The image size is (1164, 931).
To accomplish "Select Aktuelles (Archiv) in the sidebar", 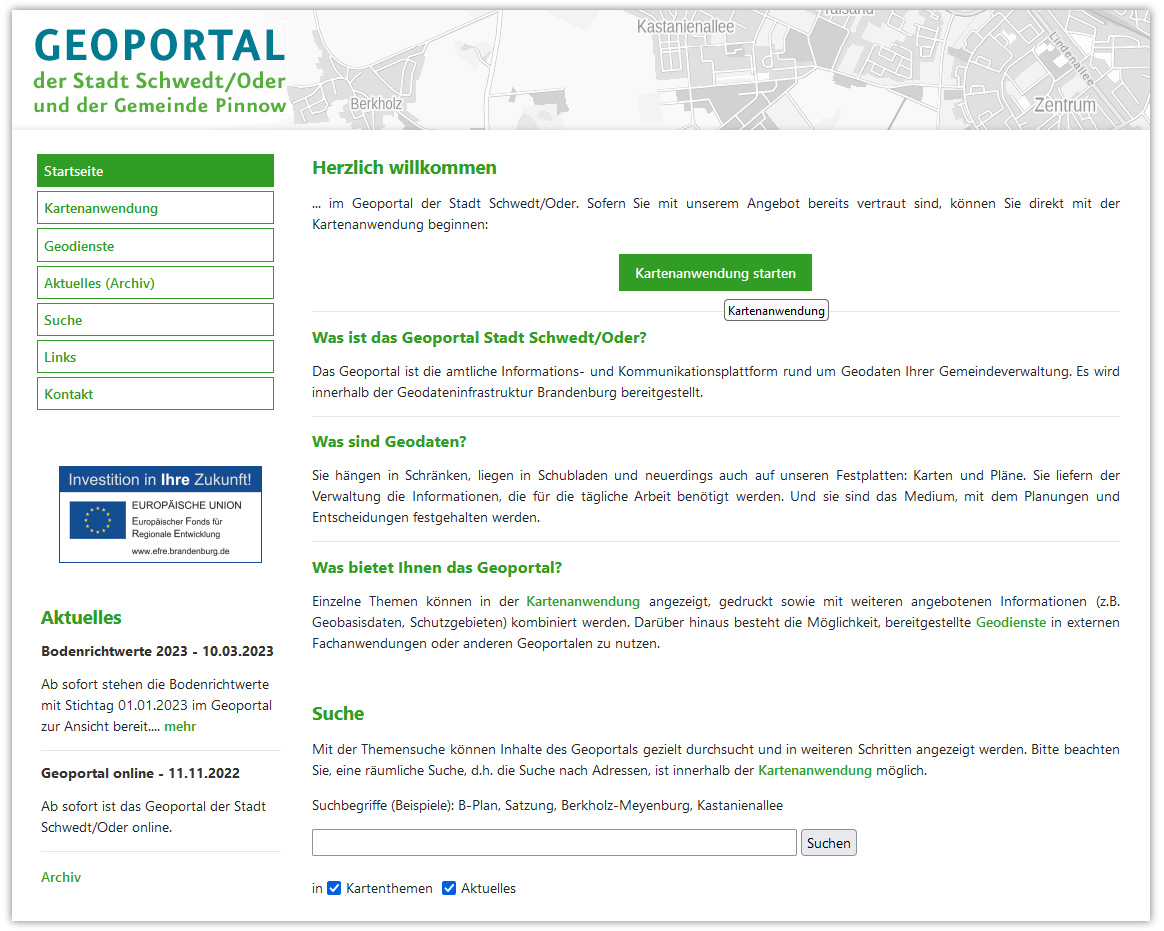I will [155, 281].
